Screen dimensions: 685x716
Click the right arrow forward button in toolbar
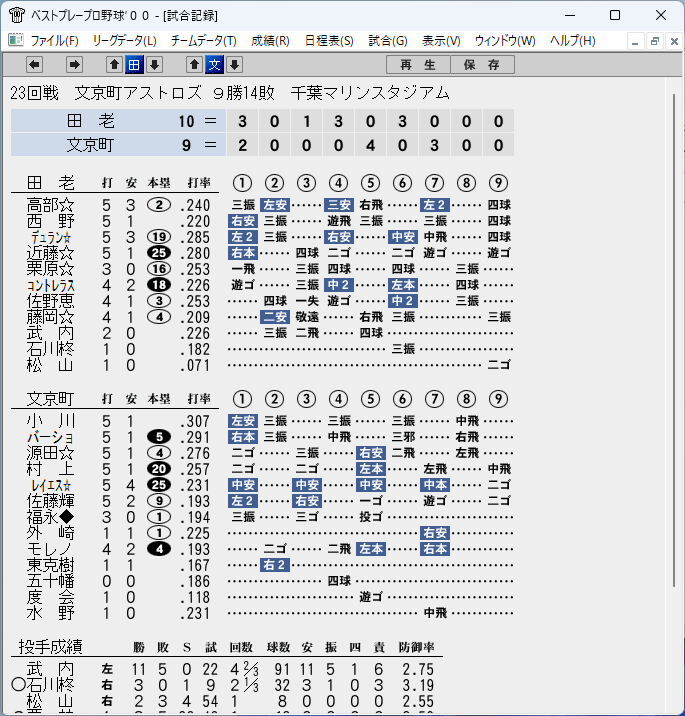[x=74, y=65]
